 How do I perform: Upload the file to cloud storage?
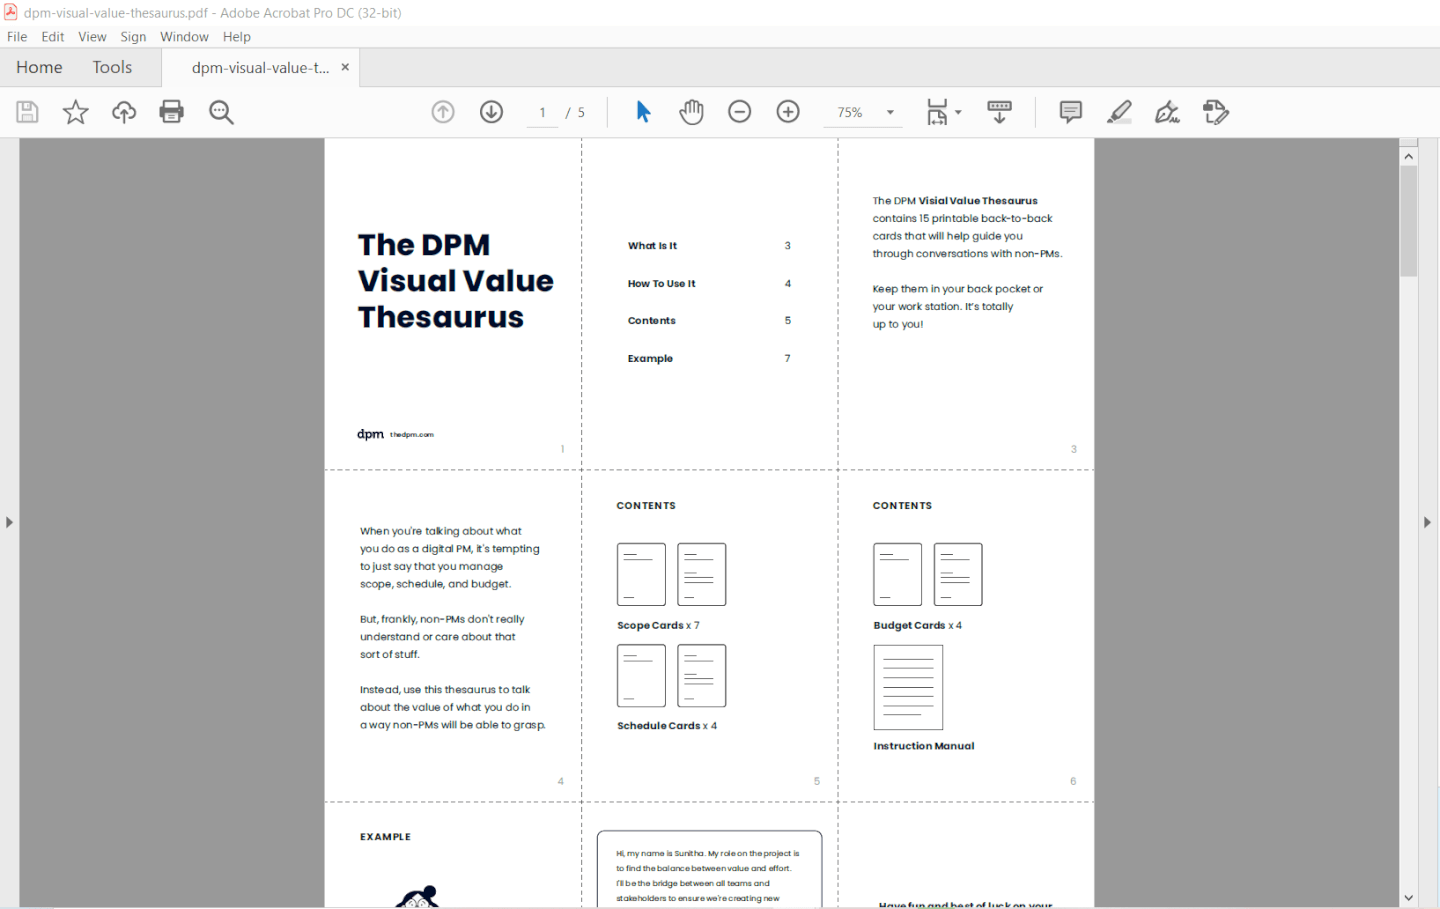tap(124, 112)
